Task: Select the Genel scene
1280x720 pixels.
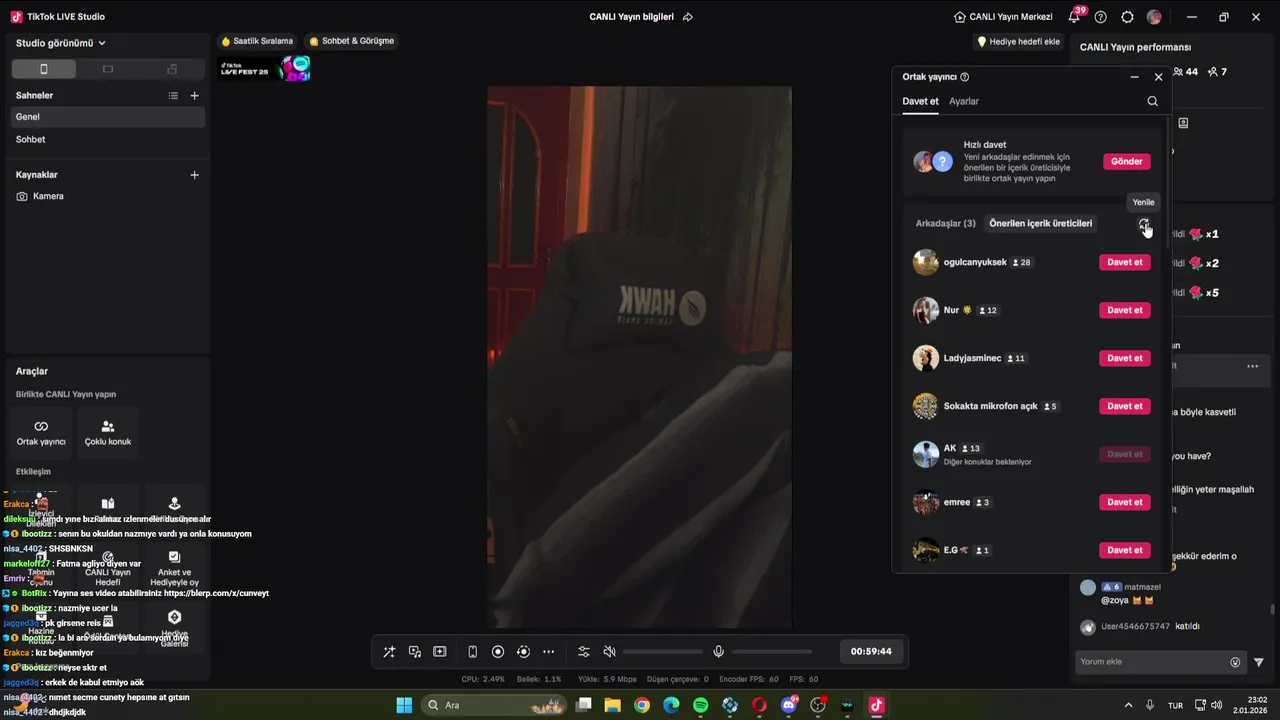Action: coord(108,117)
